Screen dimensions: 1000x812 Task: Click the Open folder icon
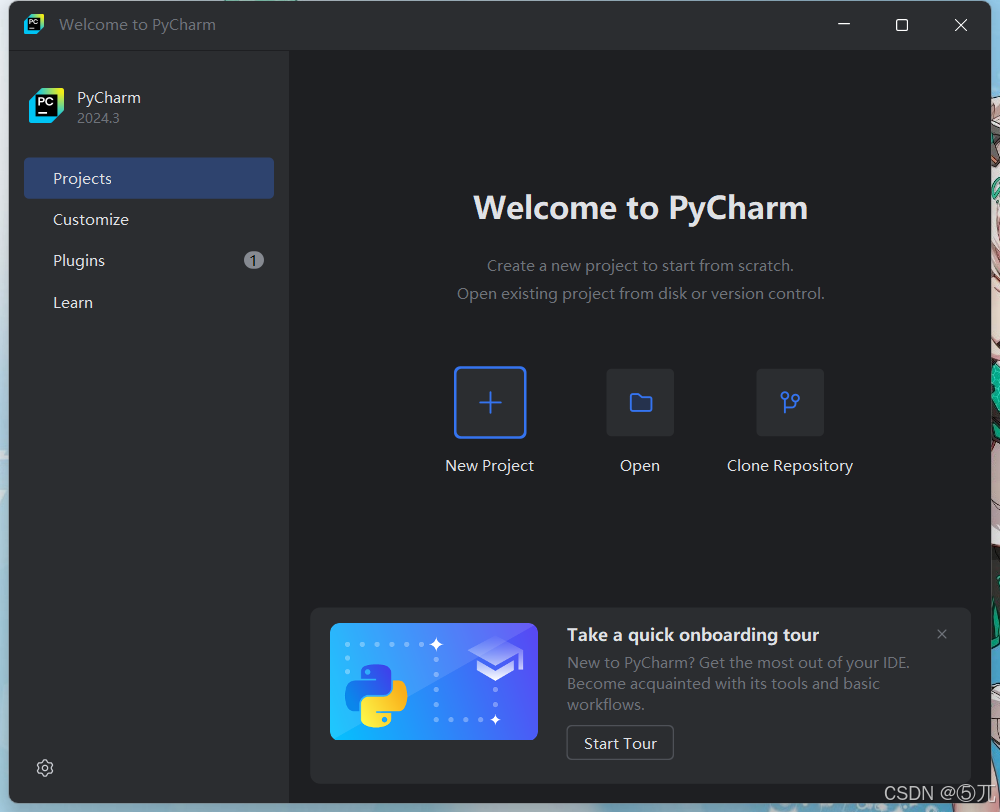(640, 402)
